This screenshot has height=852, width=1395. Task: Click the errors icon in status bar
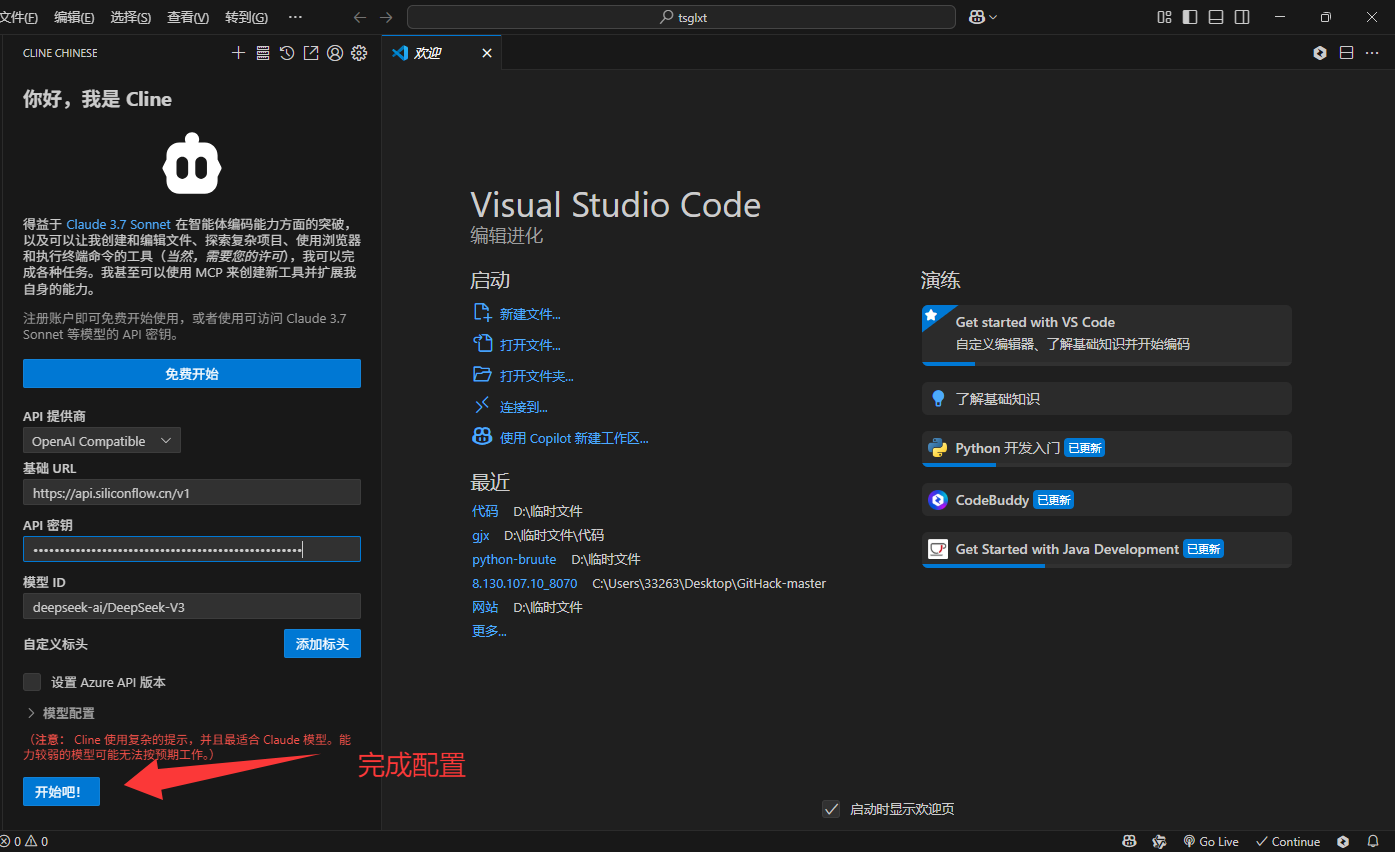[x=6, y=841]
